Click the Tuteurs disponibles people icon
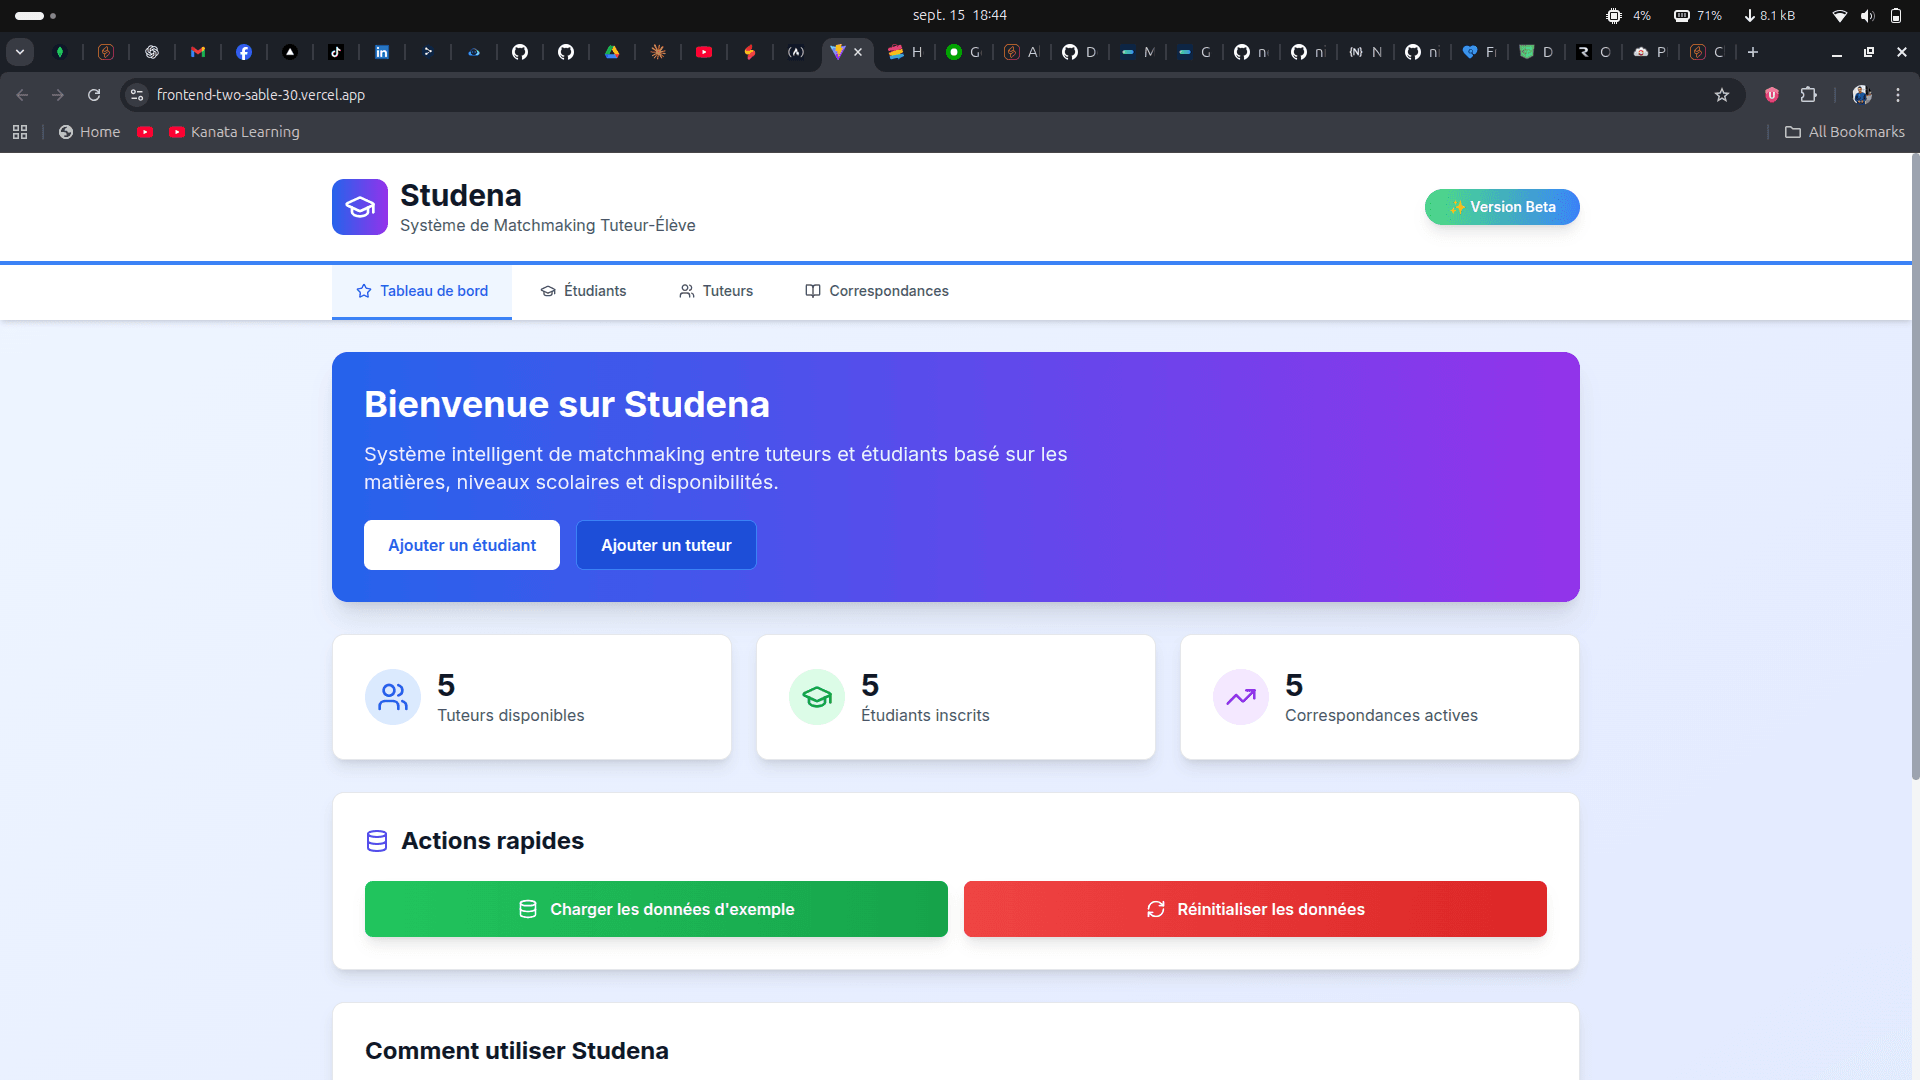1920x1080 pixels. click(x=392, y=697)
